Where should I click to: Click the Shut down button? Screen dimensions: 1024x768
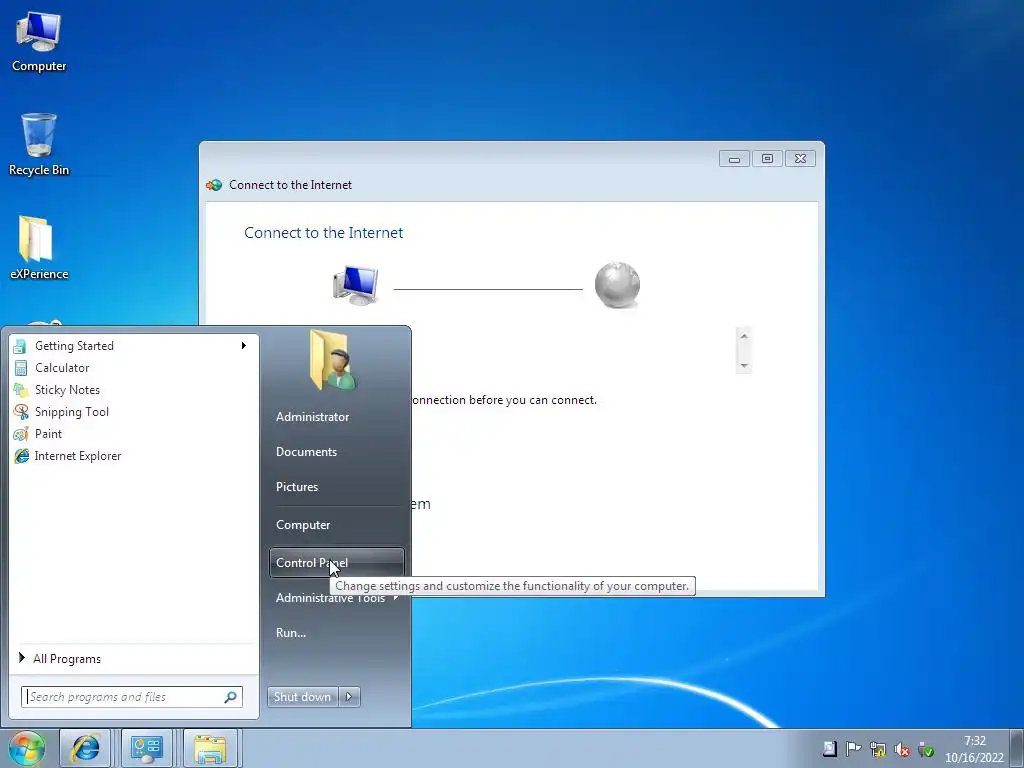[x=303, y=697]
